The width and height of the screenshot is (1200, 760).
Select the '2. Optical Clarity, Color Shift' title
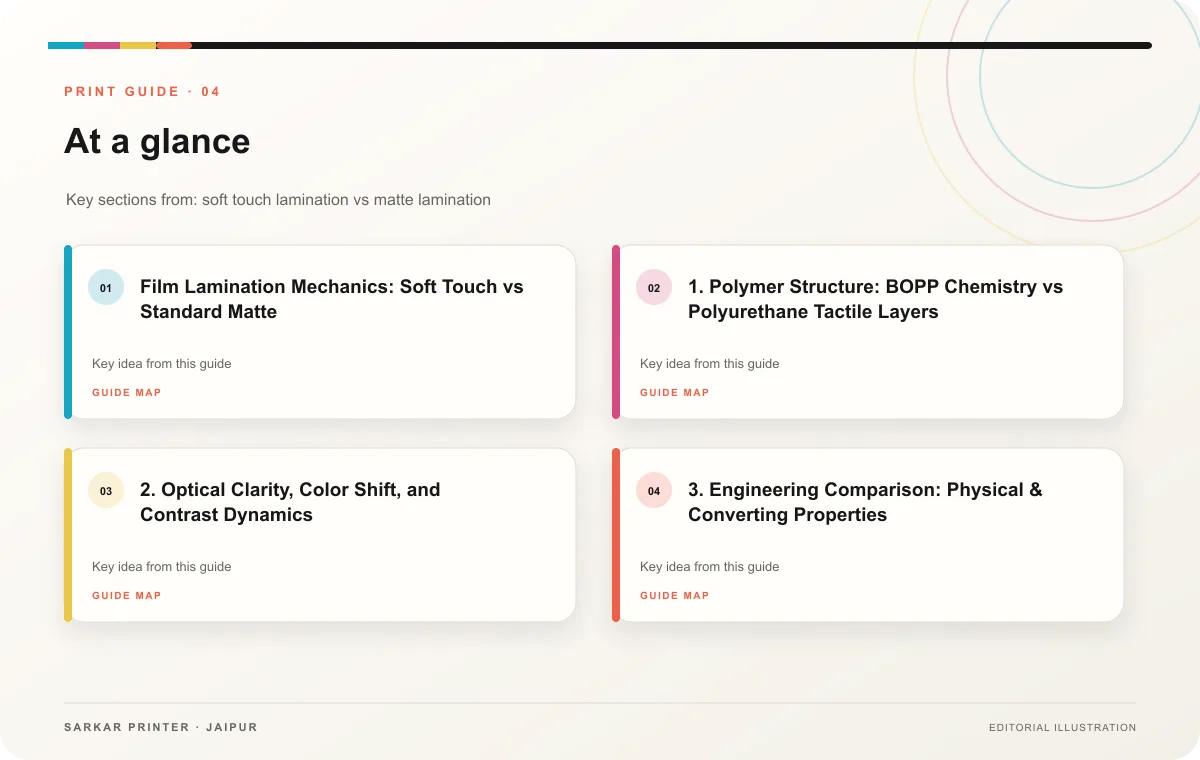point(290,502)
